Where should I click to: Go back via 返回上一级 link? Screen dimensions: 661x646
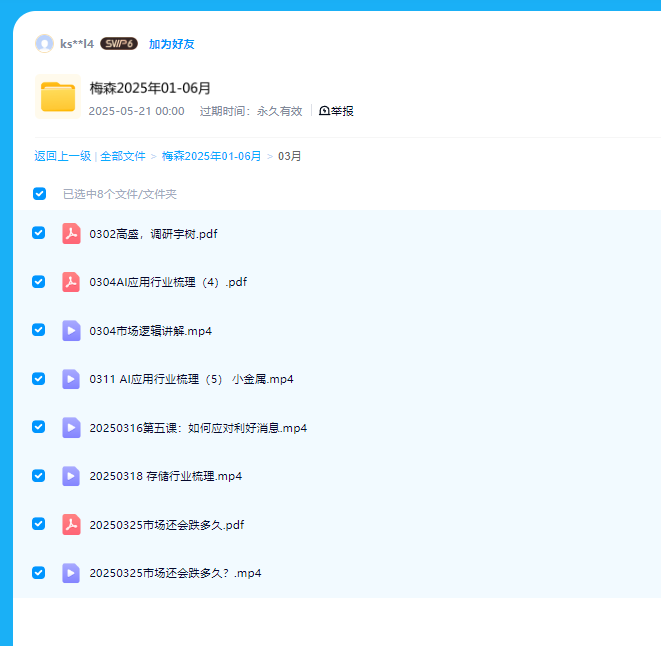point(62,156)
